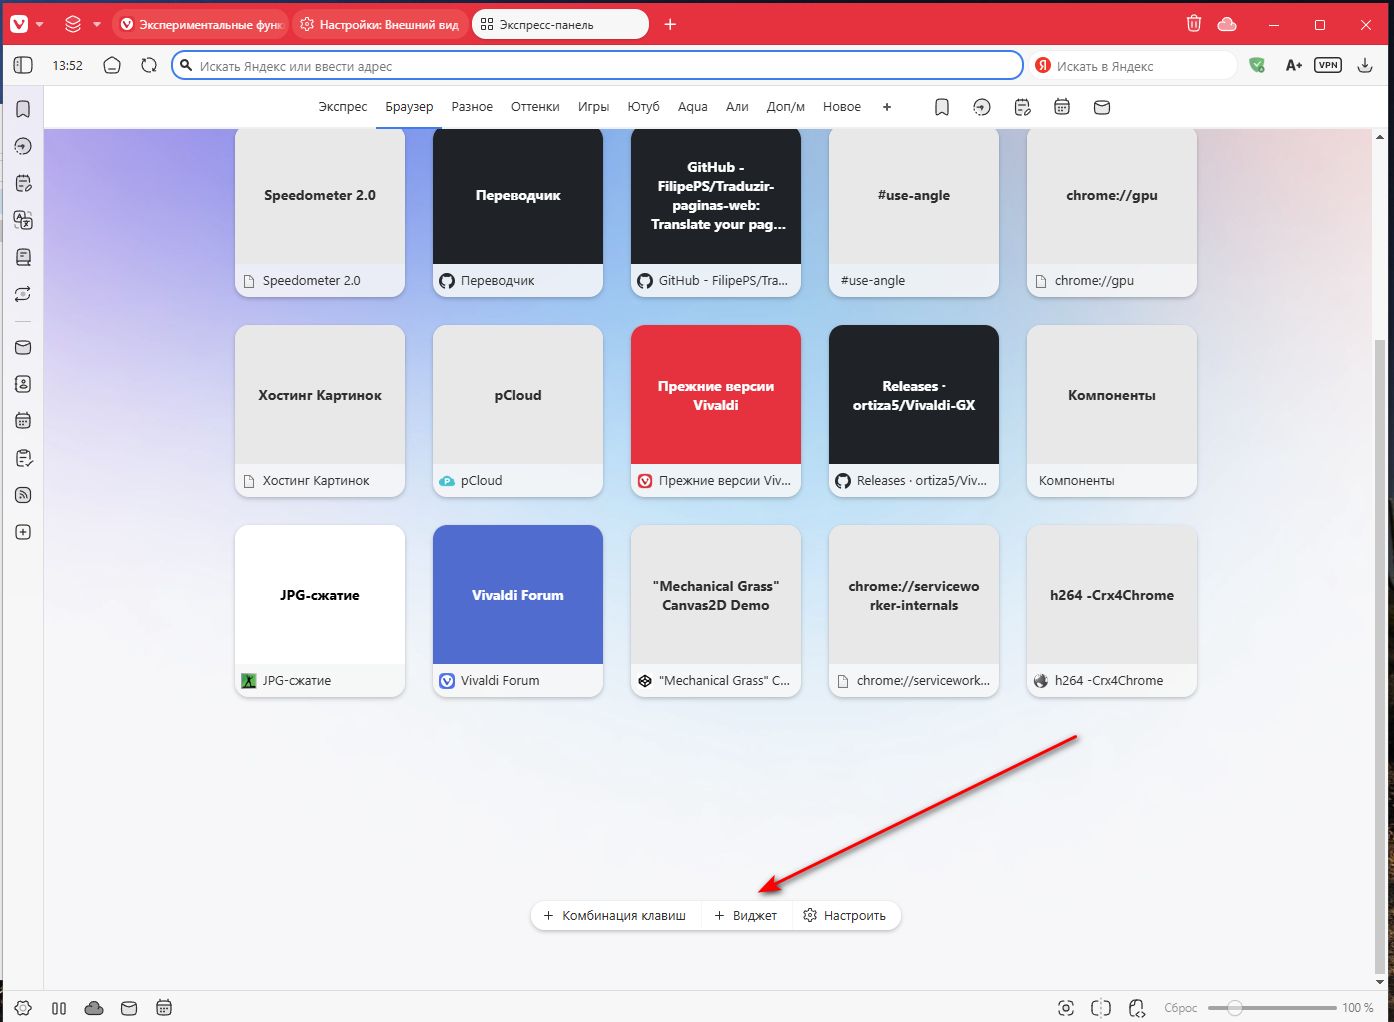Open page actions icon in status bar
Viewport: 1394px width, 1022px height.
point(1136,1008)
